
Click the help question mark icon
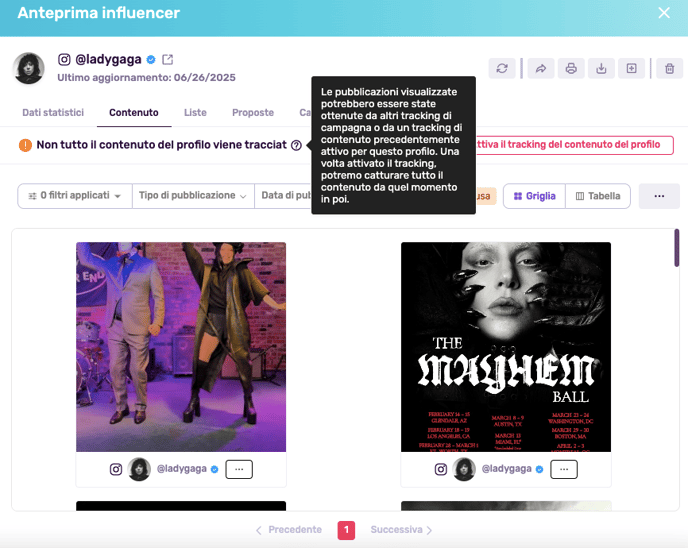pyautogui.click(x=296, y=145)
